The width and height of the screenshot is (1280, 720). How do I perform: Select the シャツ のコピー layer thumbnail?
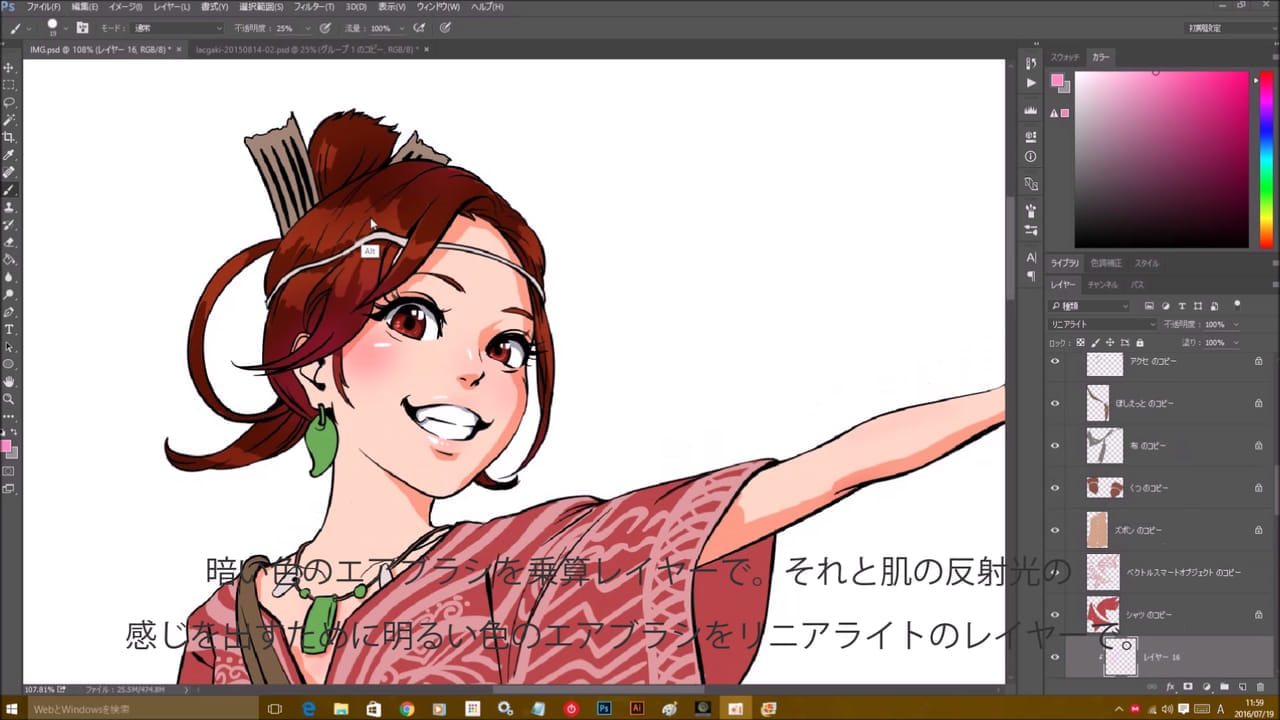tap(1103, 614)
